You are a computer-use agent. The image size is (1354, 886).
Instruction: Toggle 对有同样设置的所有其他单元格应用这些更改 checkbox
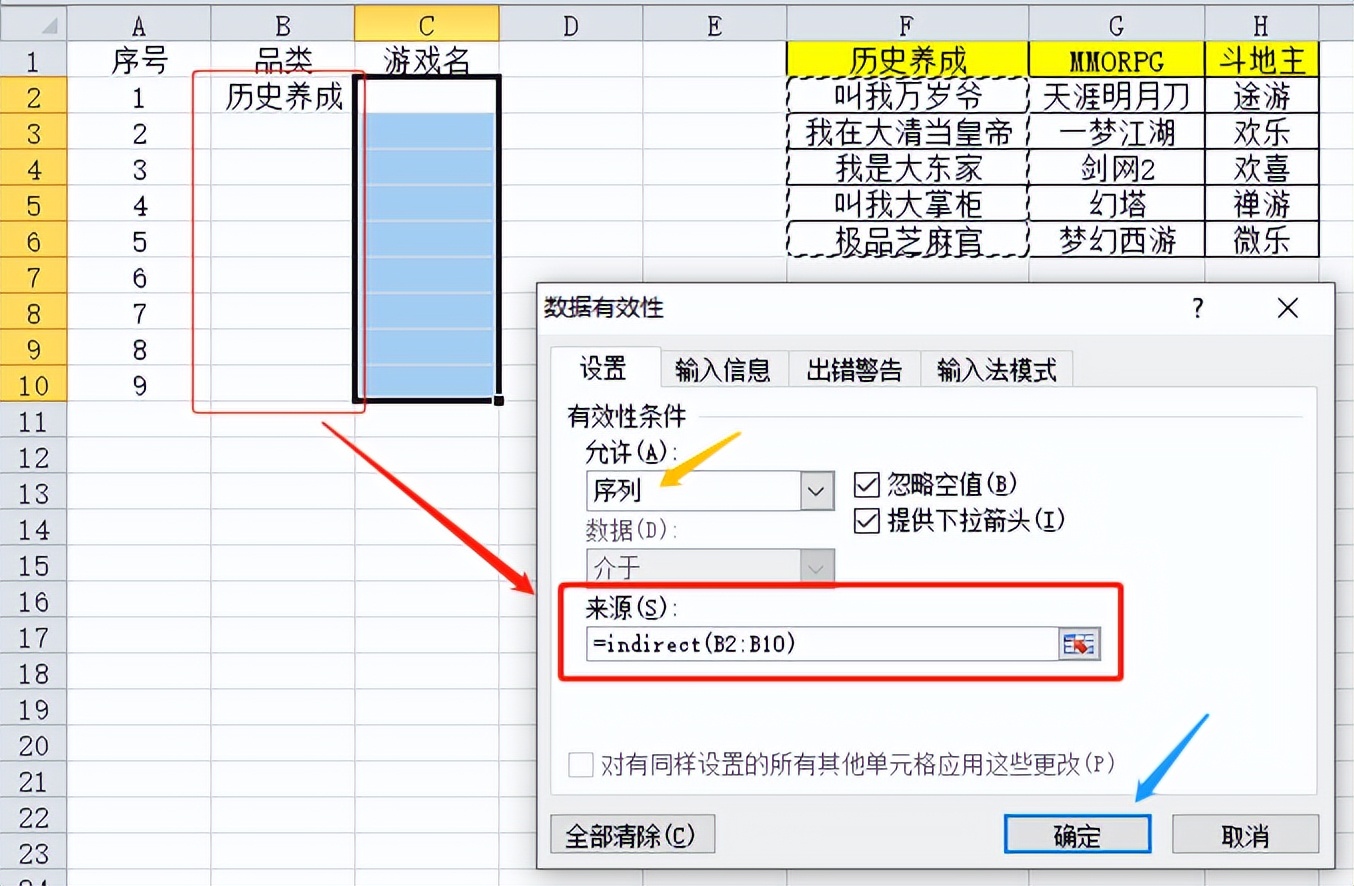click(580, 765)
